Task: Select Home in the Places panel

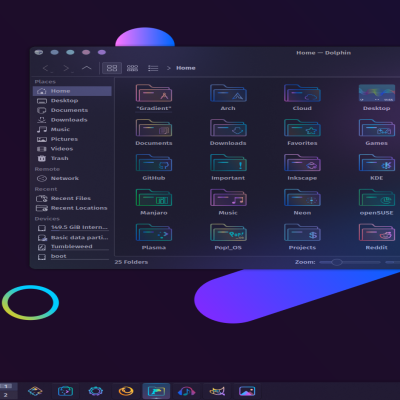Action: tap(72, 91)
